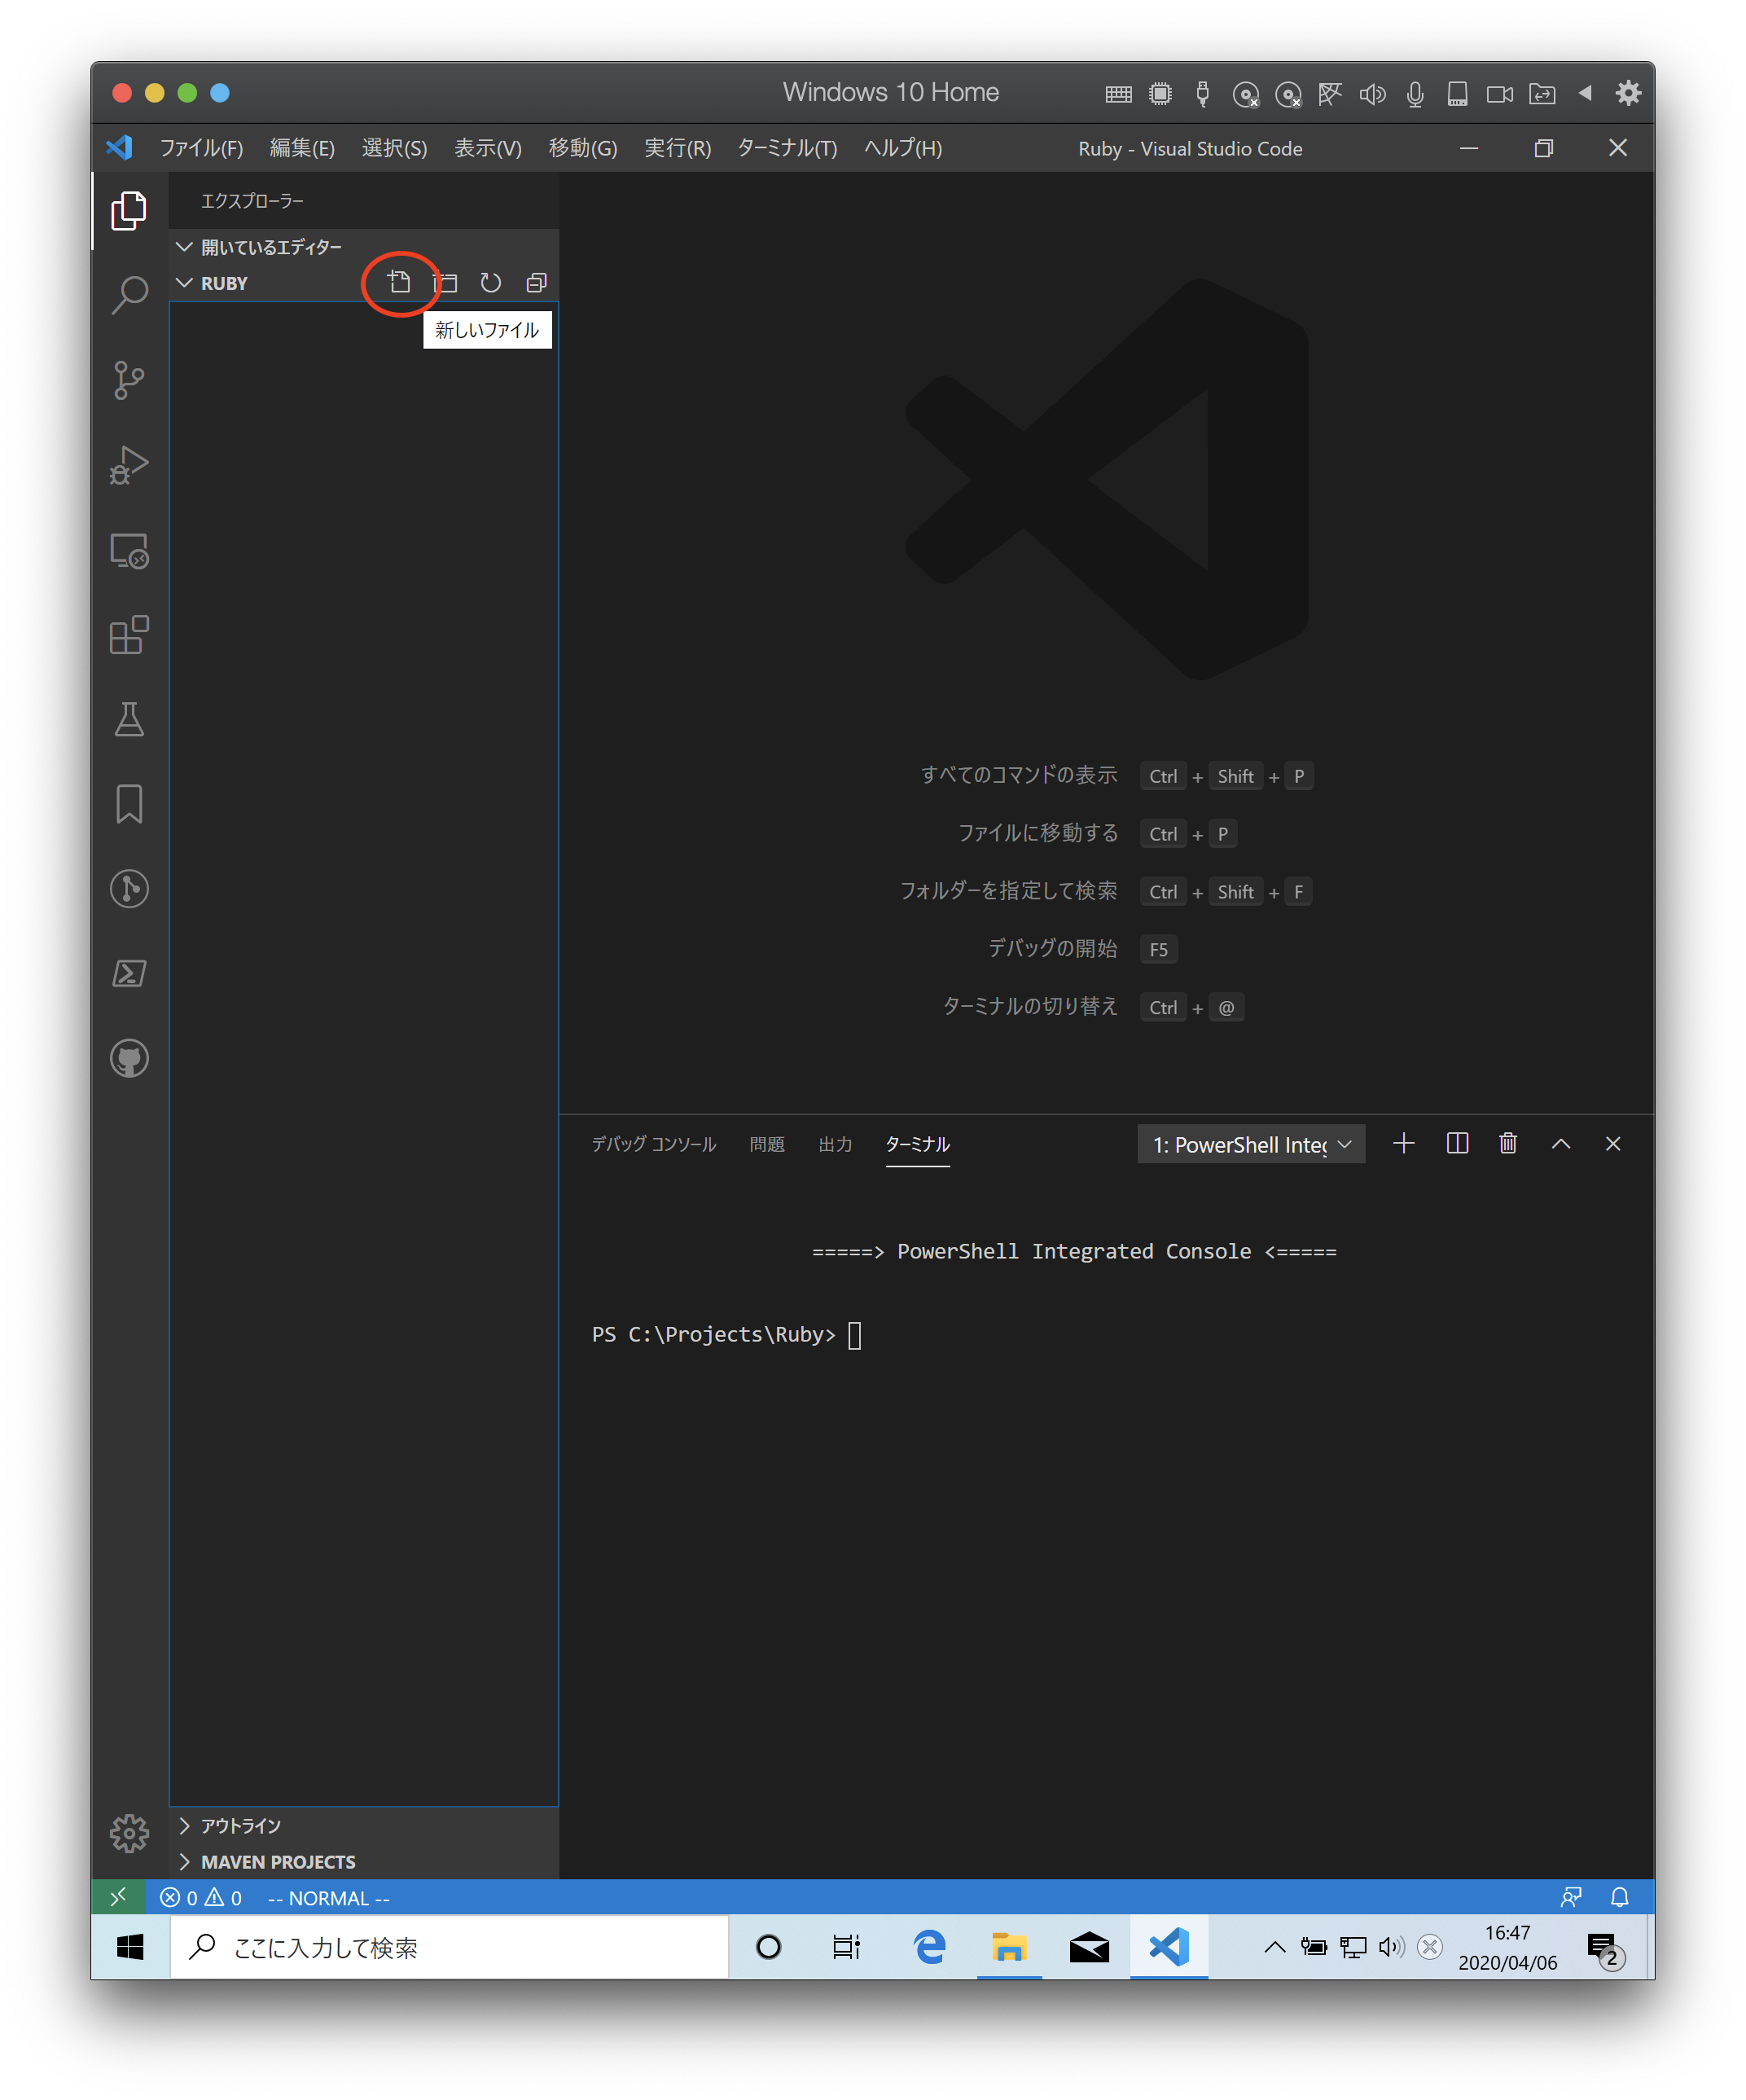Image resolution: width=1746 pixels, height=2100 pixels.
Task: Click the Collapse Folders icon in Explorer
Action: pos(537,282)
